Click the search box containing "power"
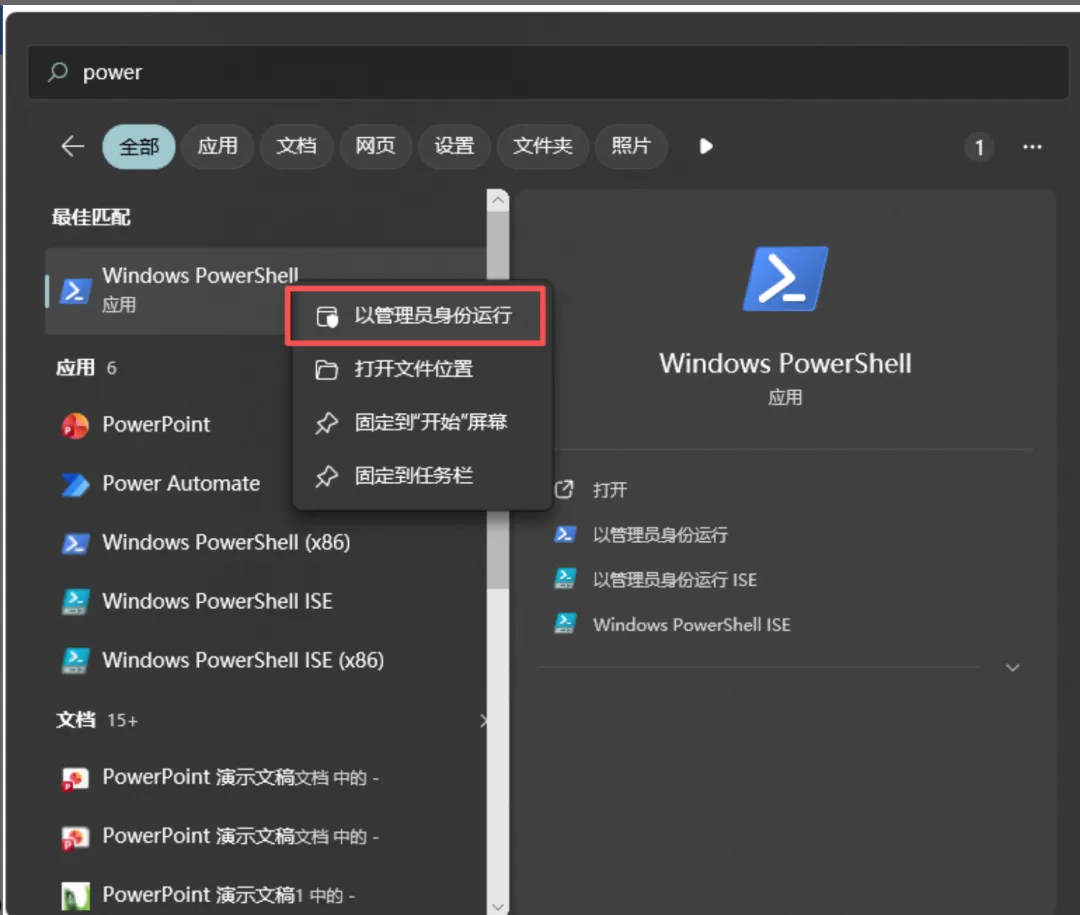Screen dimensions: 1080x915 [x=548, y=72]
